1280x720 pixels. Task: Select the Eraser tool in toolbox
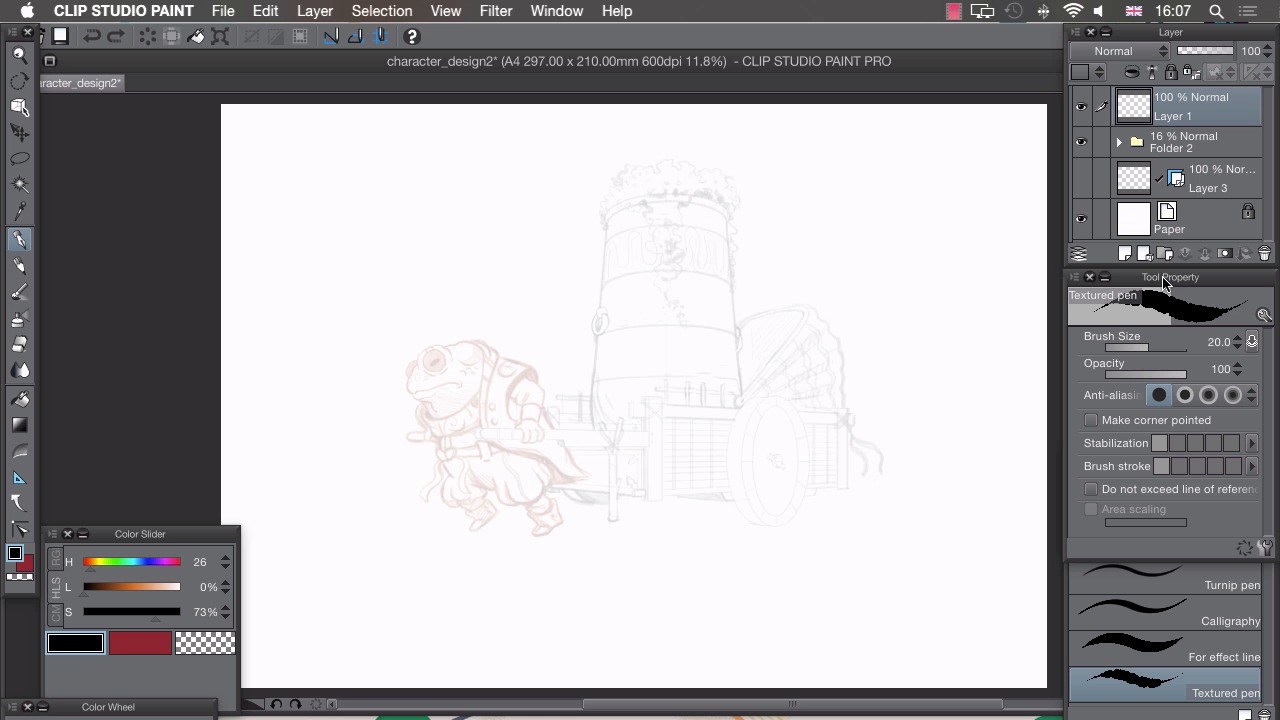point(19,344)
